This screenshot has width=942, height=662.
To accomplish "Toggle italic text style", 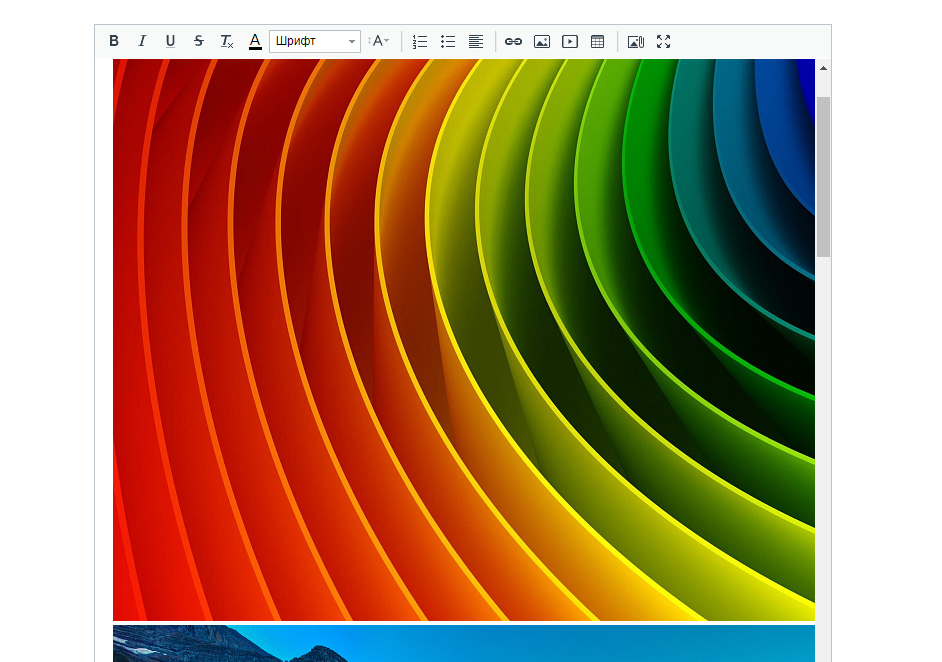I will point(142,41).
